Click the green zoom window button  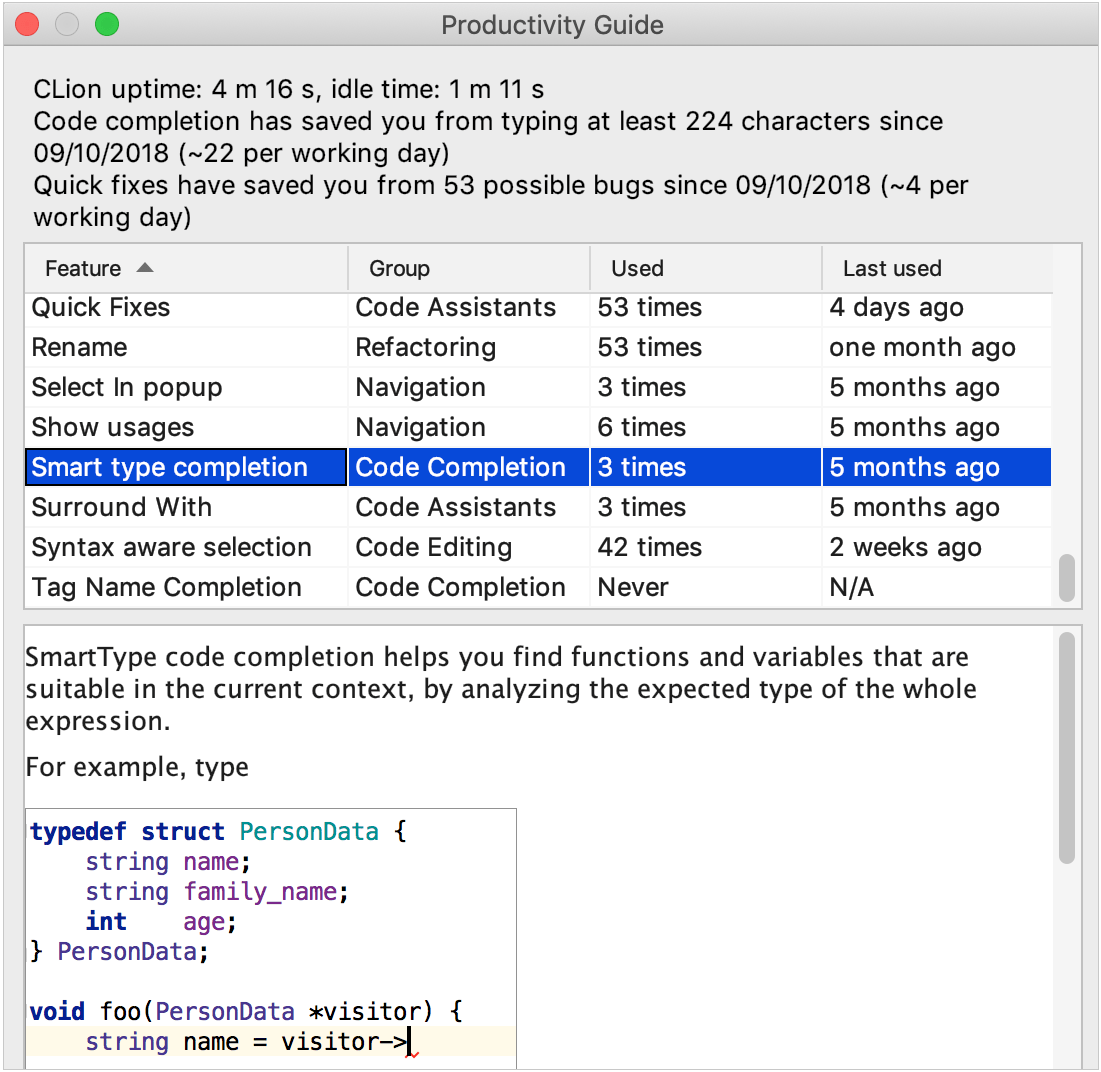(107, 25)
